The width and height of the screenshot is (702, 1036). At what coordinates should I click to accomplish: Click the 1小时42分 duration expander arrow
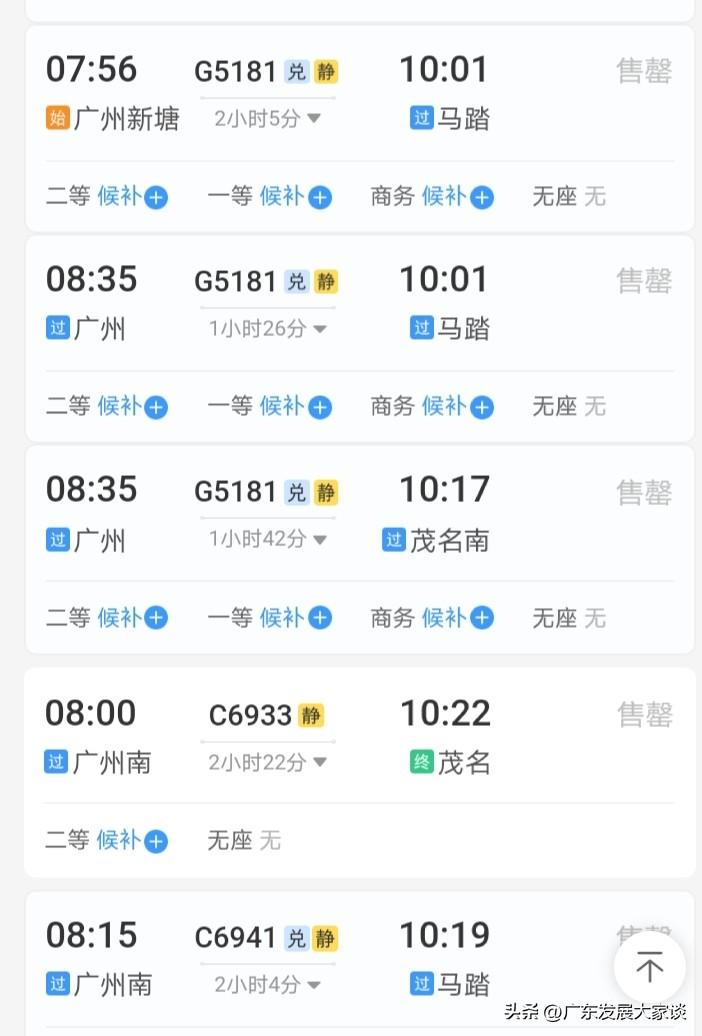click(320, 537)
